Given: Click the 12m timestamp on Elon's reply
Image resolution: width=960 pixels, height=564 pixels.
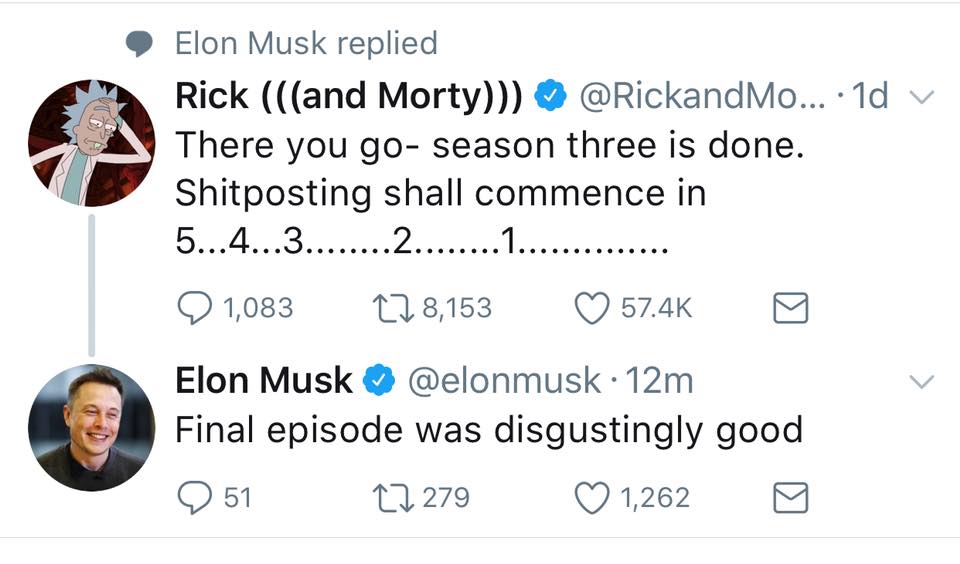Looking at the screenshot, I should click(659, 380).
